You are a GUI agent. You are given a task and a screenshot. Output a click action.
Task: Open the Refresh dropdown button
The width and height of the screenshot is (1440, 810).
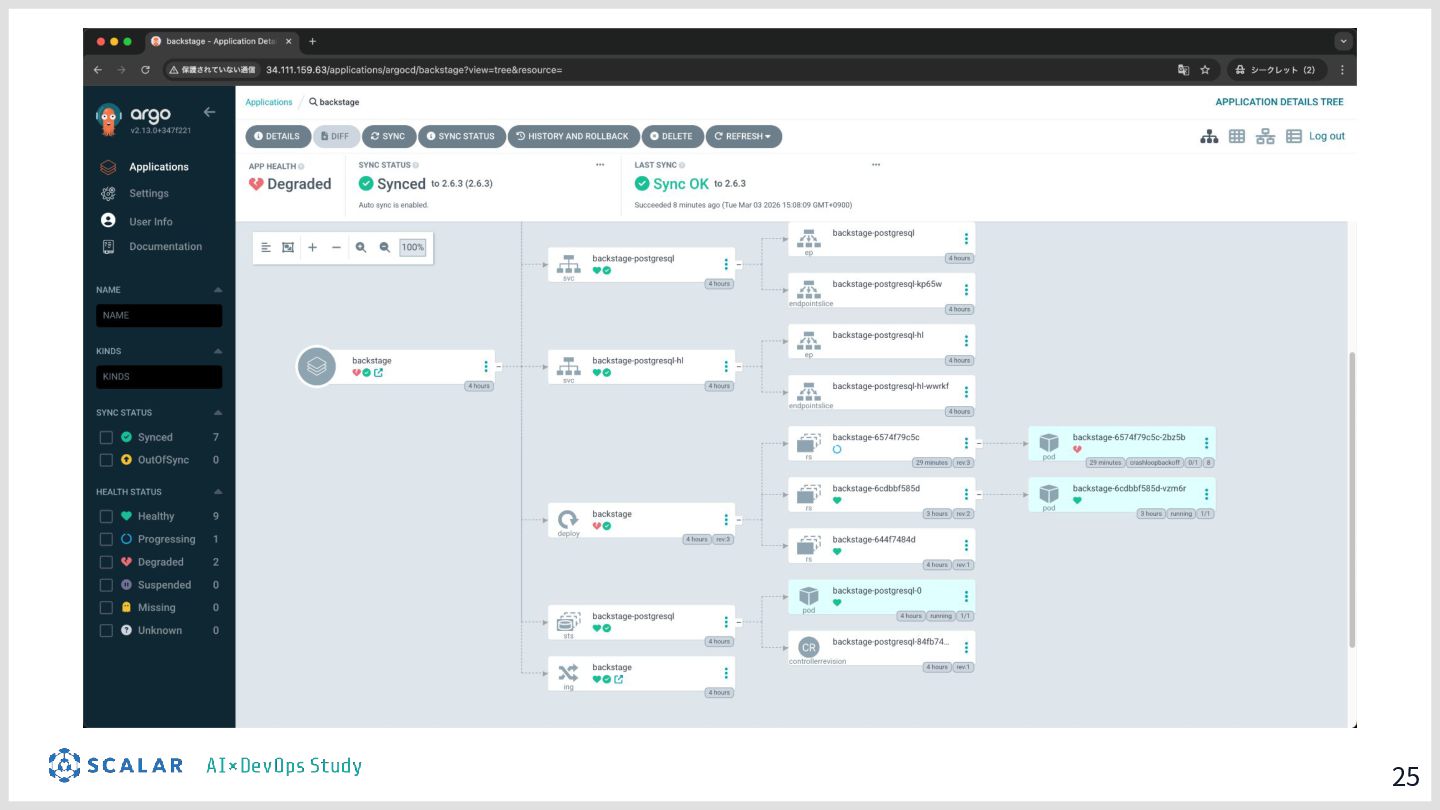click(743, 136)
